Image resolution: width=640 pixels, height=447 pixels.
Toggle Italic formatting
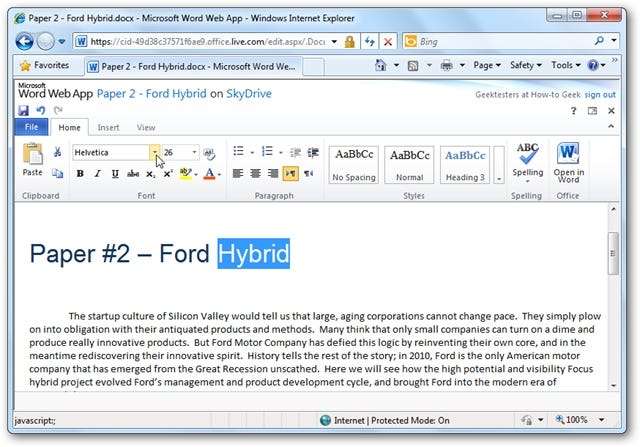(98, 174)
